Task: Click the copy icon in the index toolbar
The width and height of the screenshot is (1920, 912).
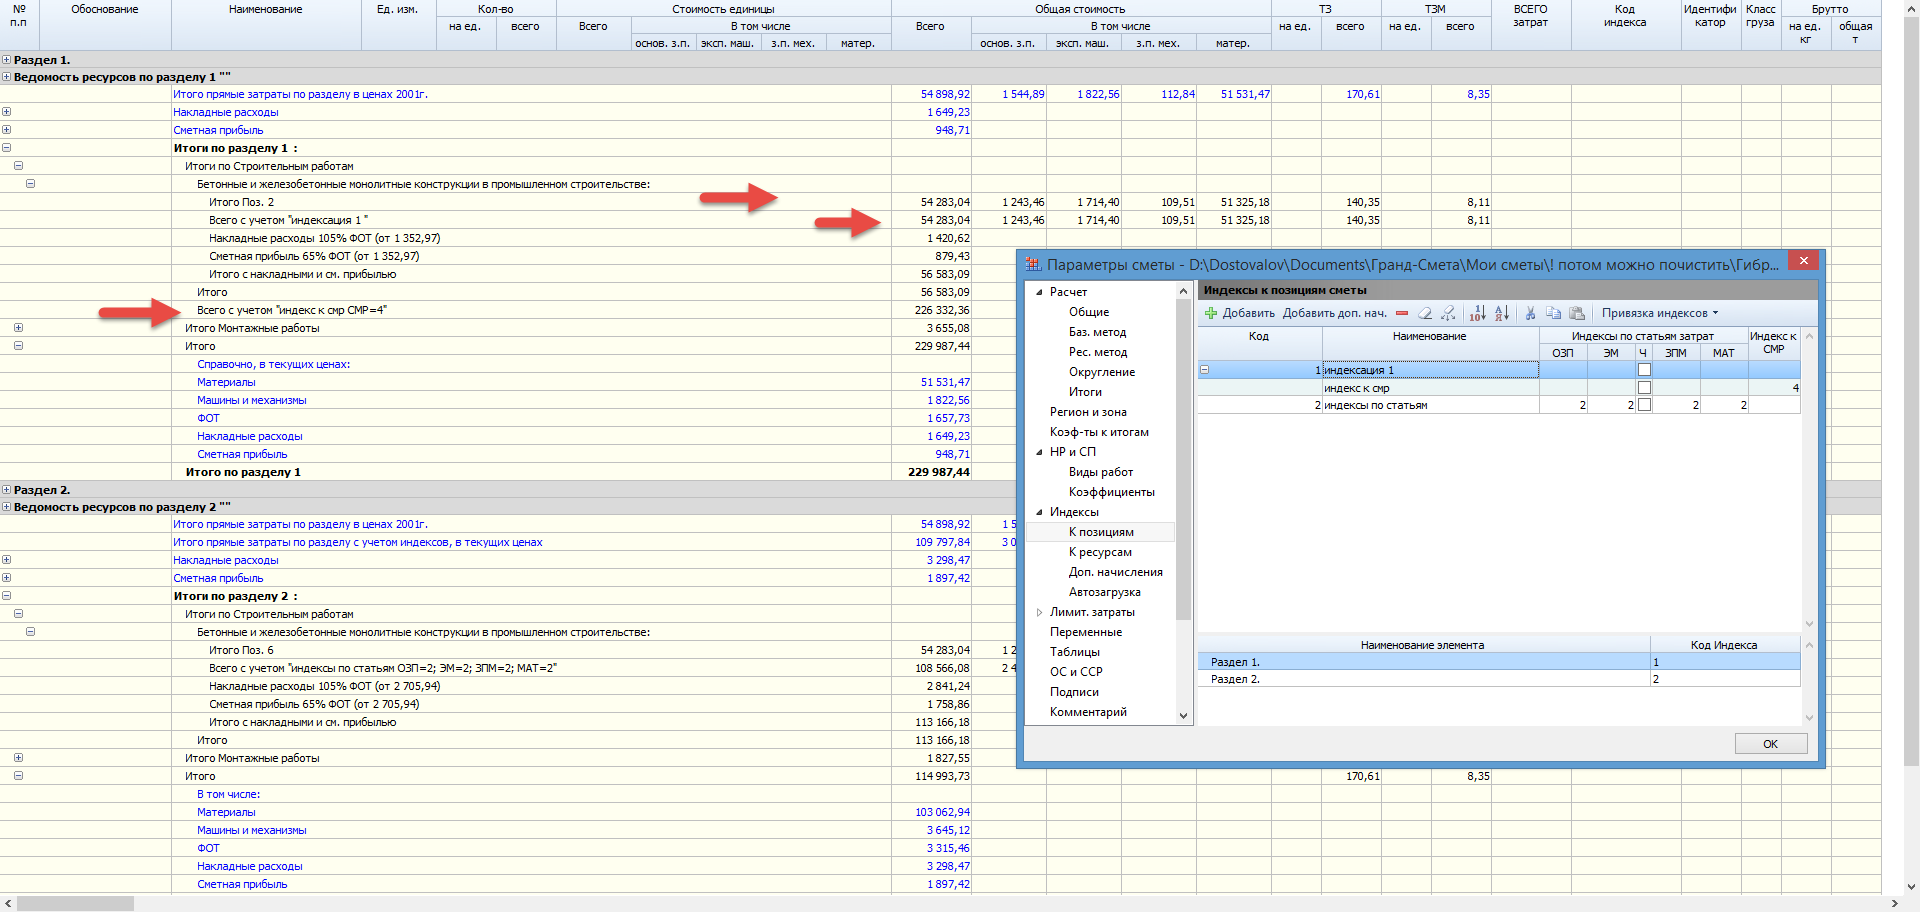Action: (1553, 313)
